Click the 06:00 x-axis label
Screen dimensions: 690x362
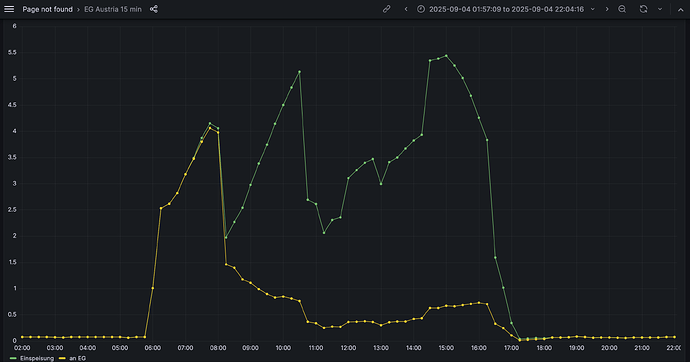[x=153, y=348]
